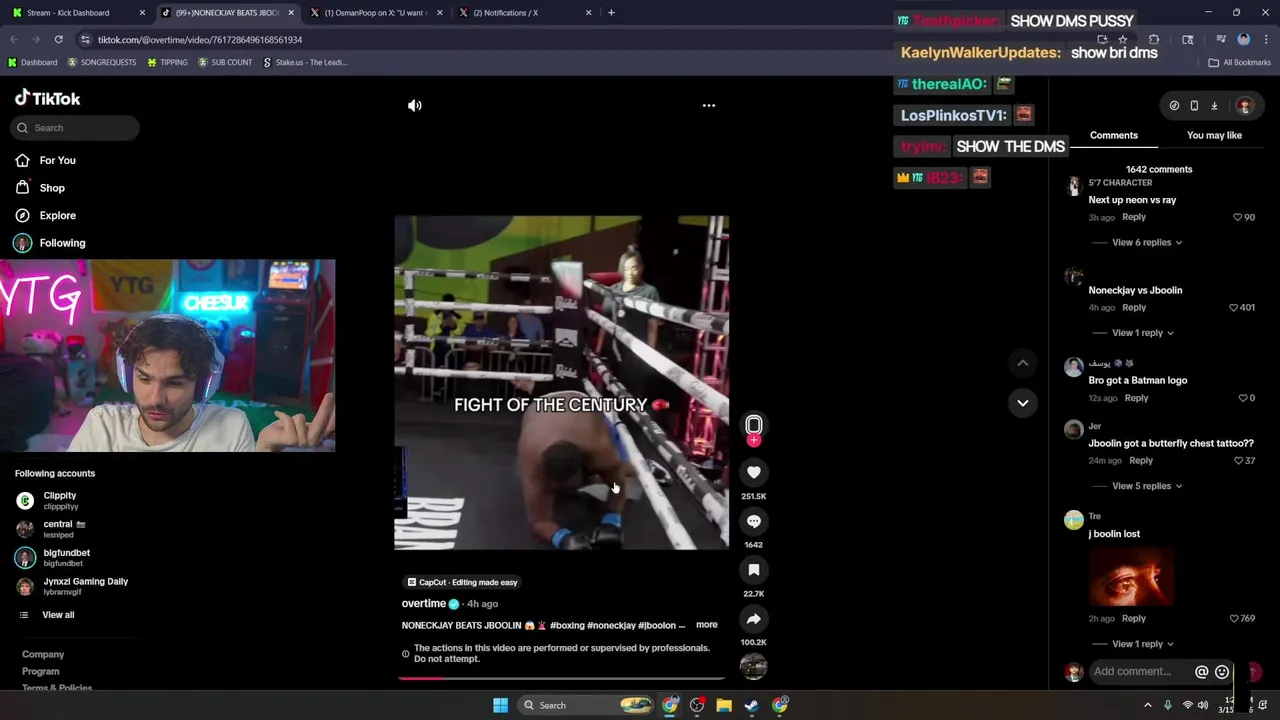Open the SUB COUNT bookmark
The height and width of the screenshot is (720, 1280).
(224, 62)
